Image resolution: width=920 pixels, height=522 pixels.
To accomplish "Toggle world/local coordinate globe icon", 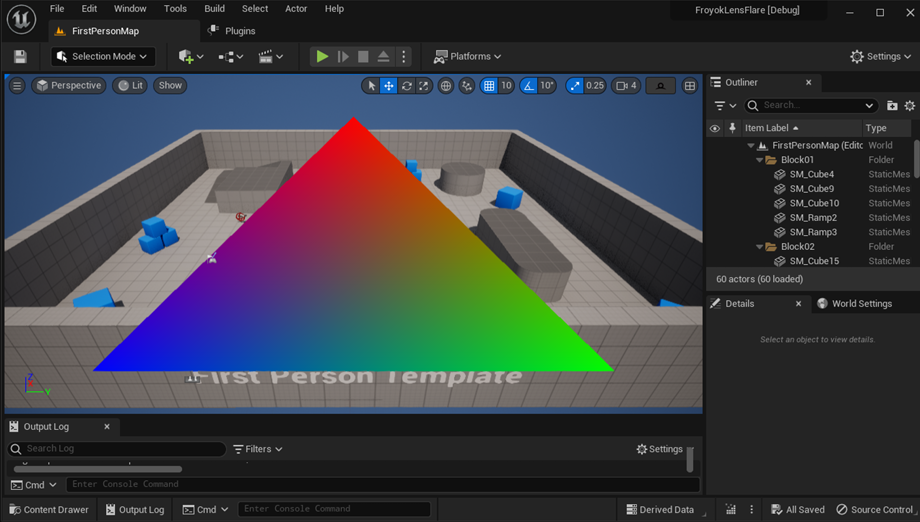I will [x=446, y=86].
